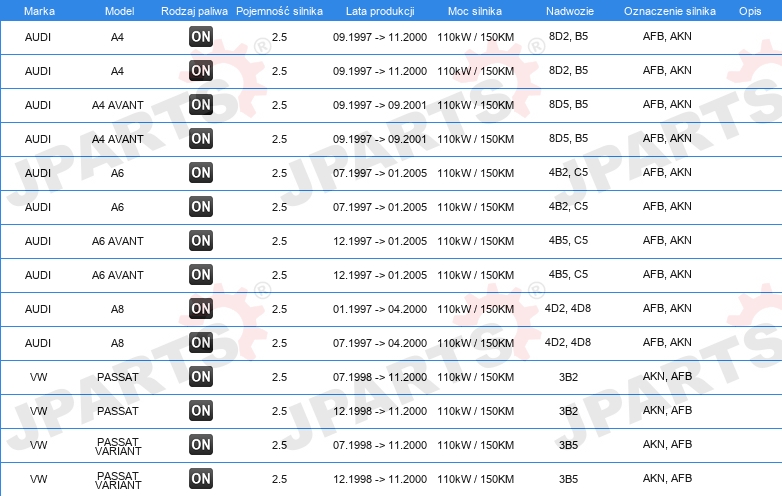782x496 pixels.
Task: Click the Opis column header
Action: pyautogui.click(x=750, y=11)
